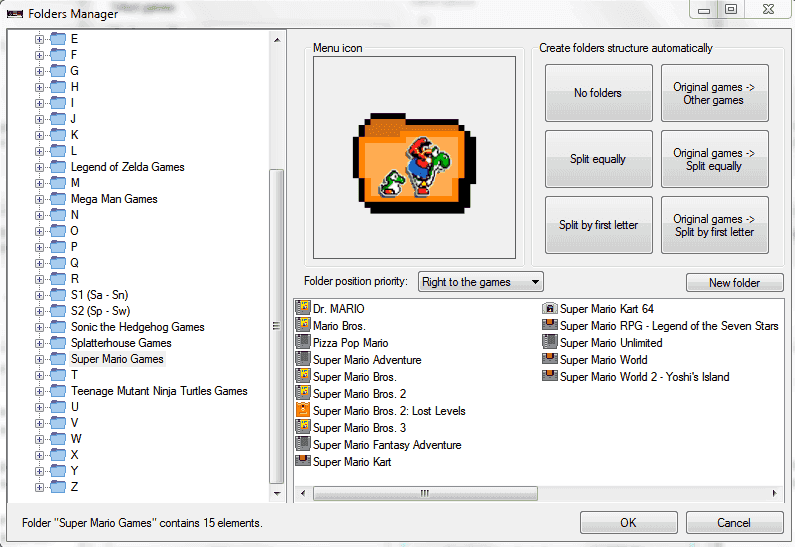Click the Super Mario RPG cartridge icon
This screenshot has height=547, width=795.
click(550, 325)
